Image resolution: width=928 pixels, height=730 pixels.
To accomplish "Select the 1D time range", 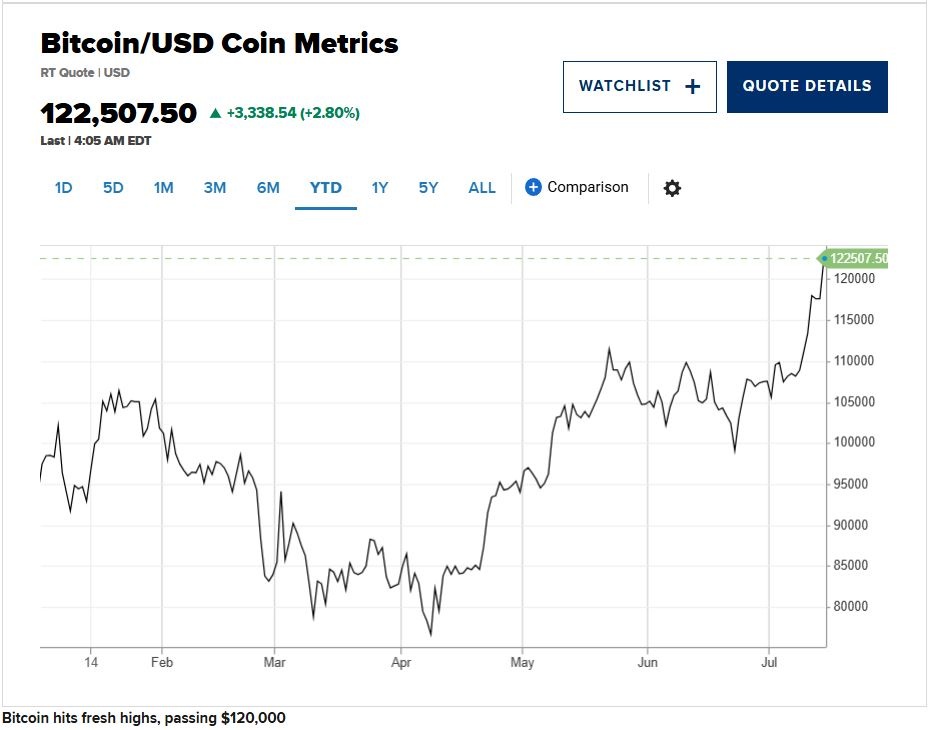I will (63, 188).
